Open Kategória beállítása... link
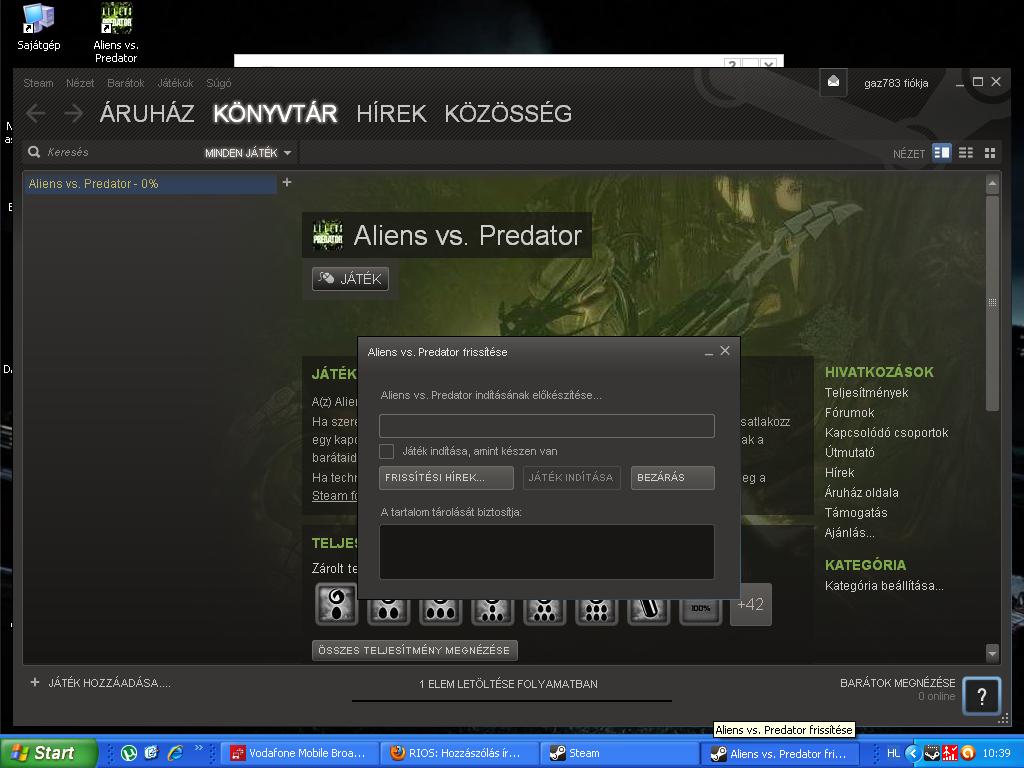This screenshot has height=768, width=1024. 884,586
